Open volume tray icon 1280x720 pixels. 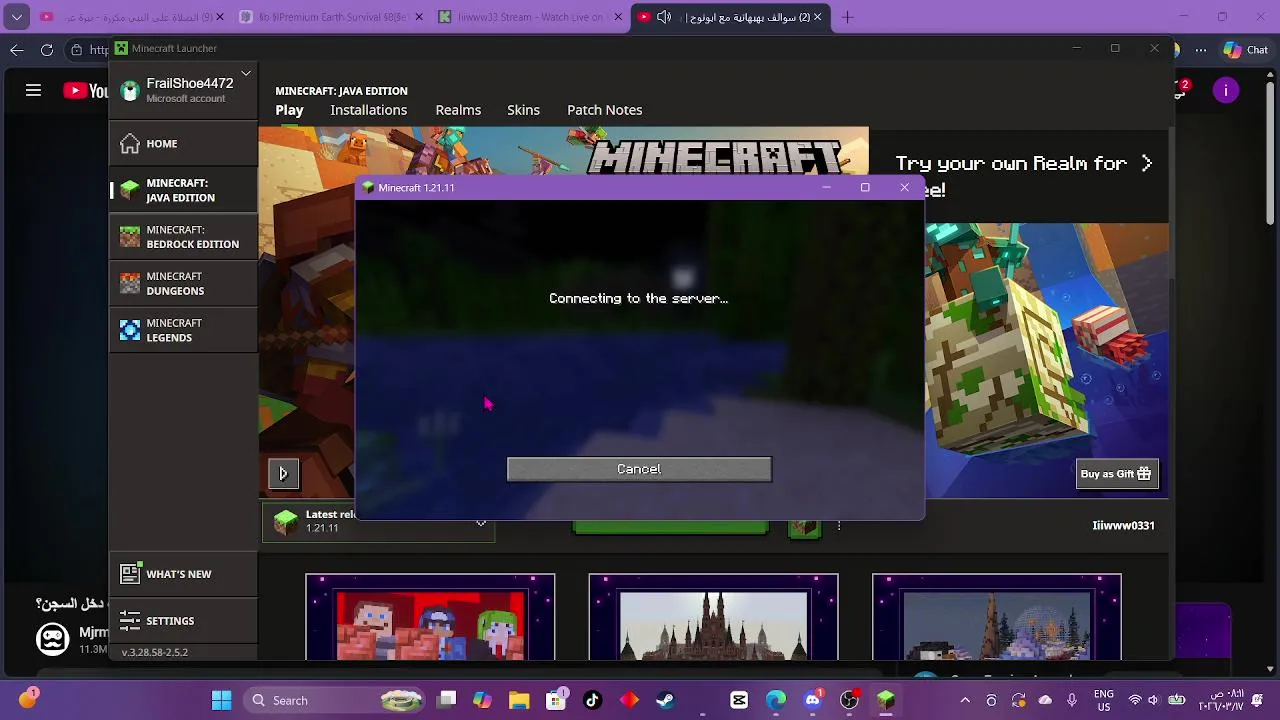point(1153,700)
